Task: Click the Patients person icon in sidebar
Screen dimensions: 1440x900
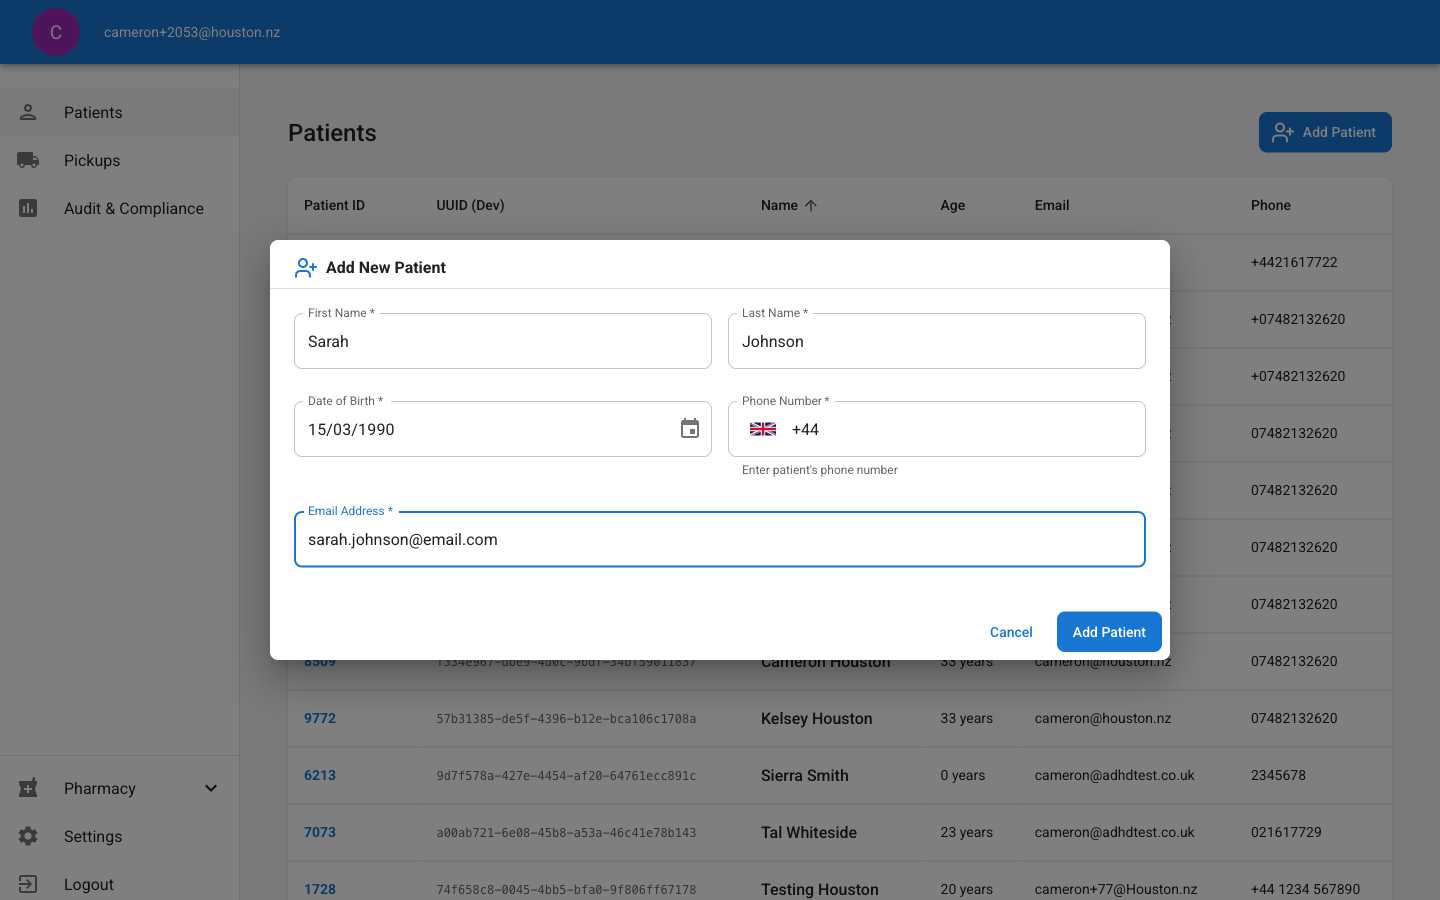Action: point(28,112)
